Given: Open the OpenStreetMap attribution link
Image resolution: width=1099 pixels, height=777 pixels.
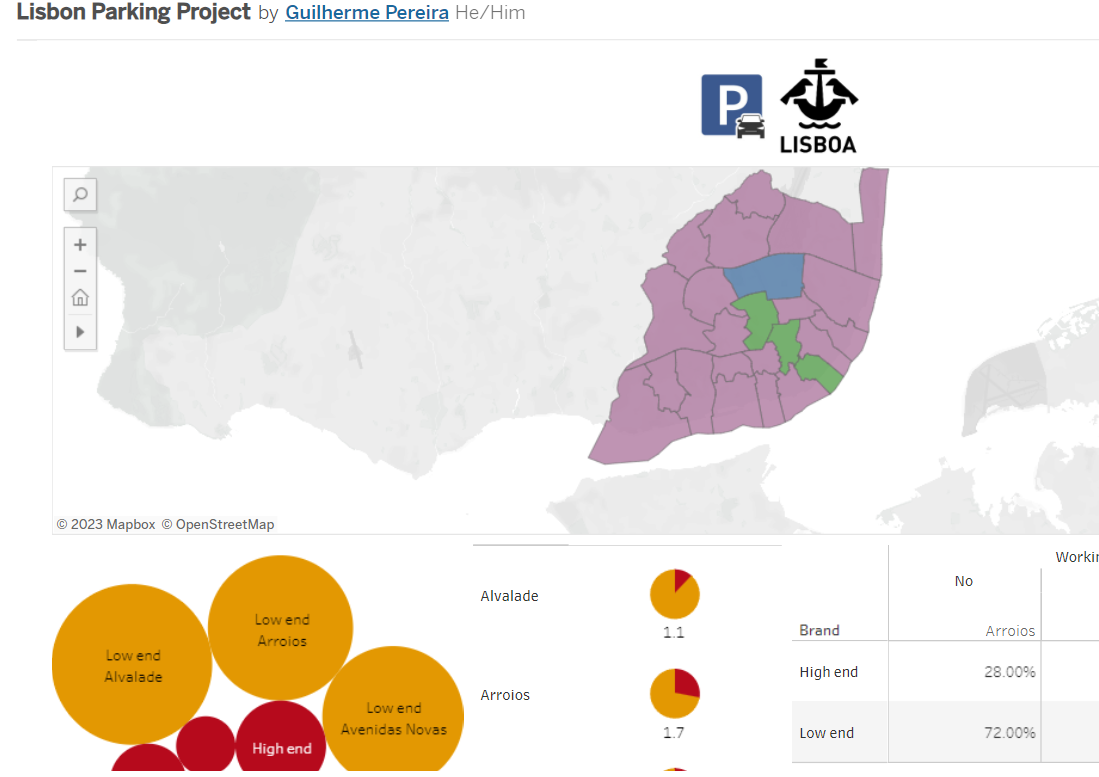Looking at the screenshot, I should [x=218, y=524].
